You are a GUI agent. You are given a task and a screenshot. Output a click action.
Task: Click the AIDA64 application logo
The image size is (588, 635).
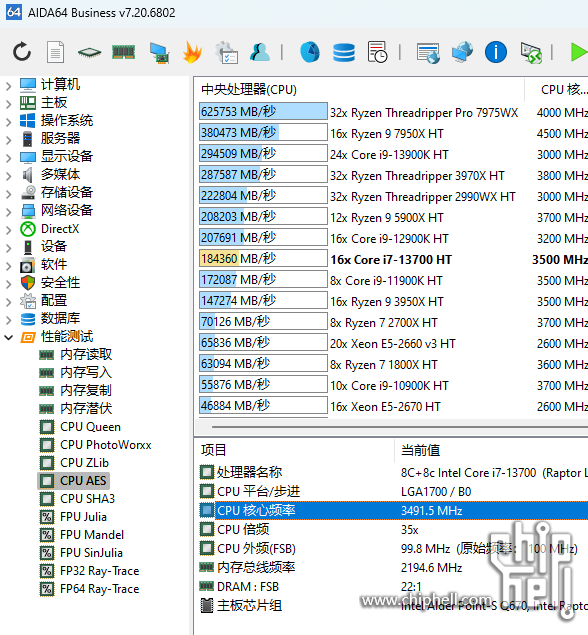coord(14,12)
